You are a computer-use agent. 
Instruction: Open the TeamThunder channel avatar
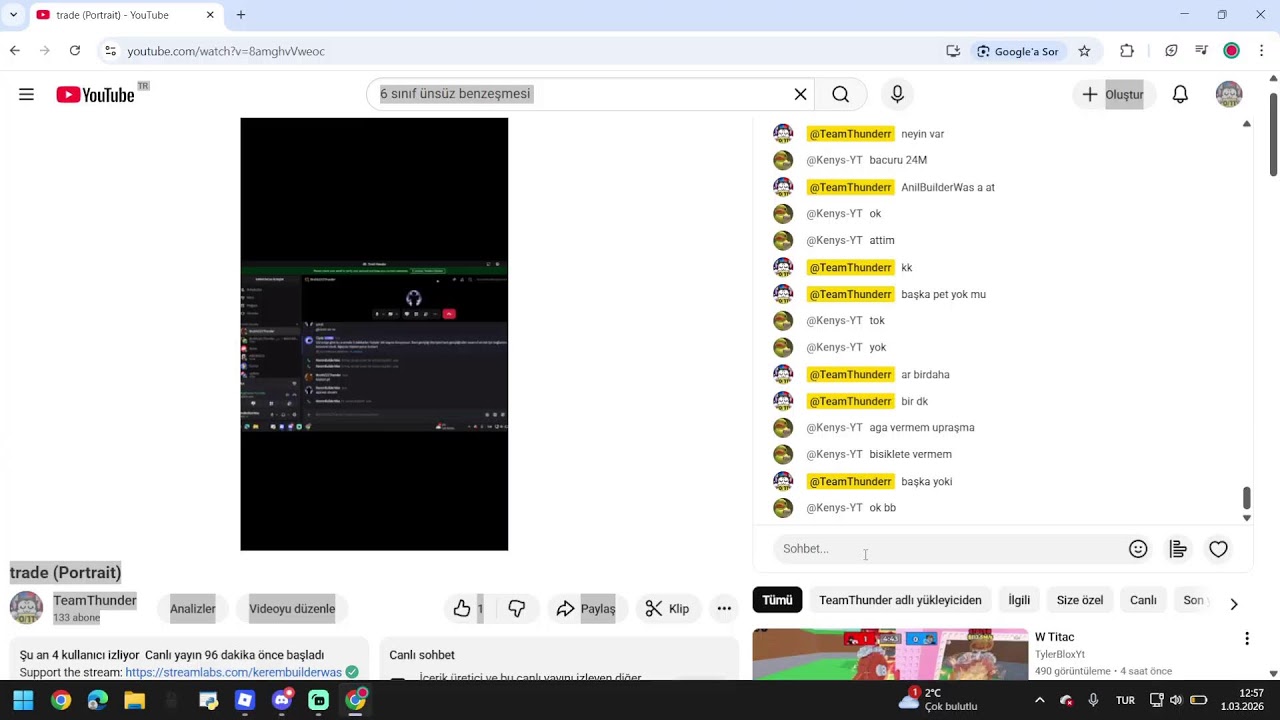point(26,607)
